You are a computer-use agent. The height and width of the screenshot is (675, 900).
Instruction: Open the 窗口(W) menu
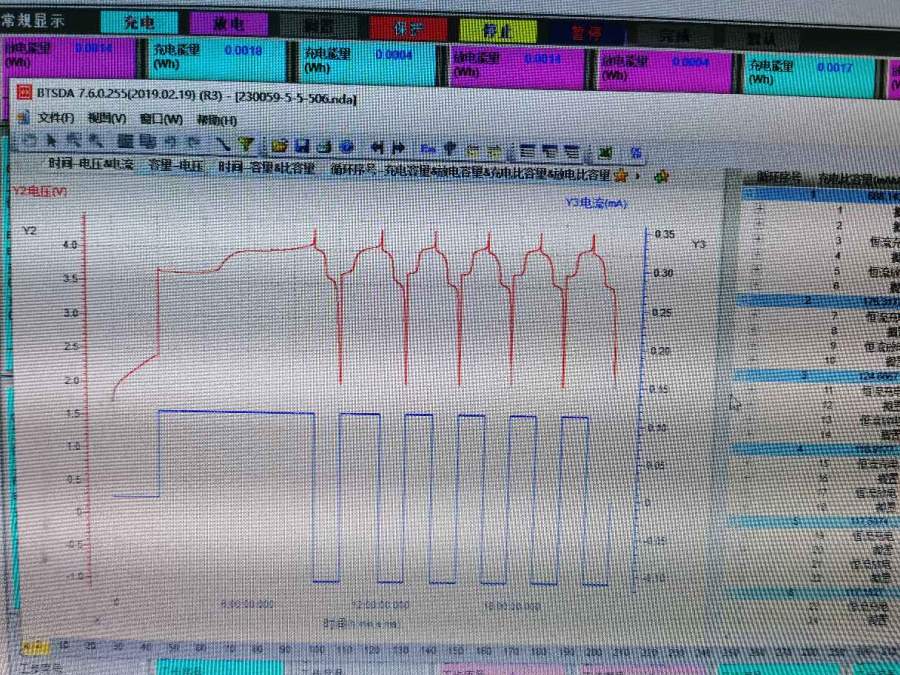coord(161,119)
